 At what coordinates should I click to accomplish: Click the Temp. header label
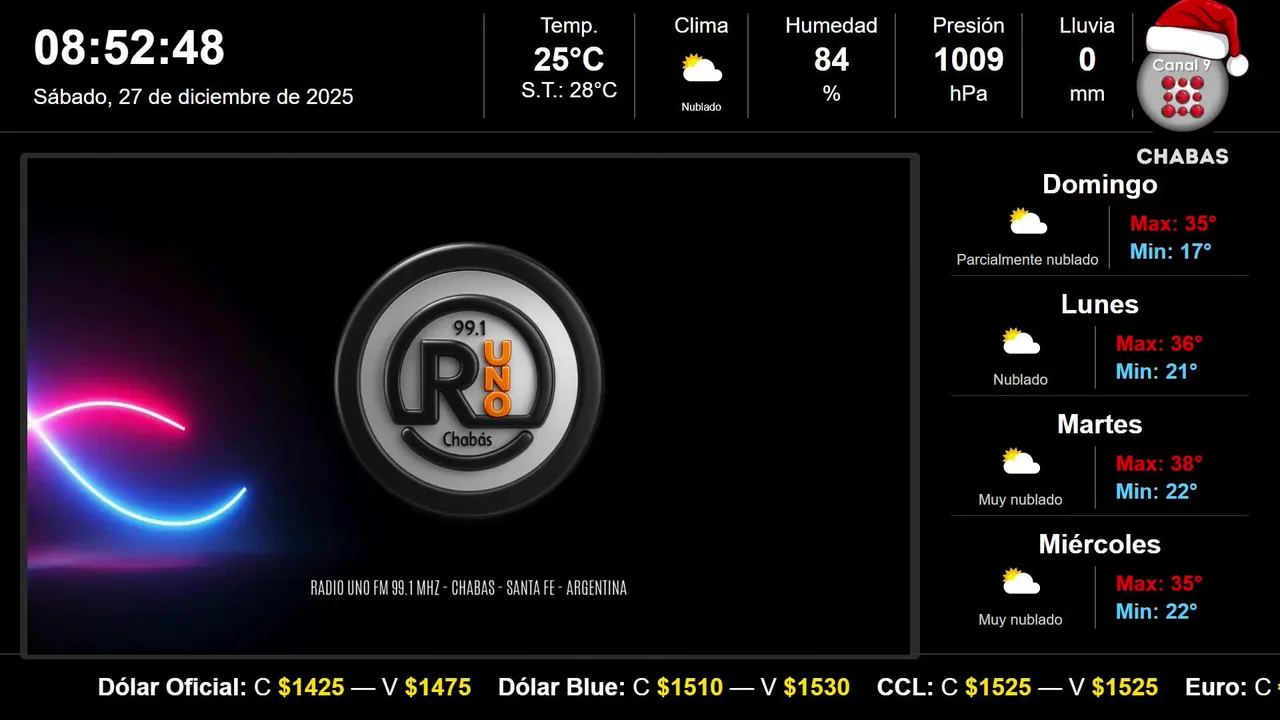569,26
